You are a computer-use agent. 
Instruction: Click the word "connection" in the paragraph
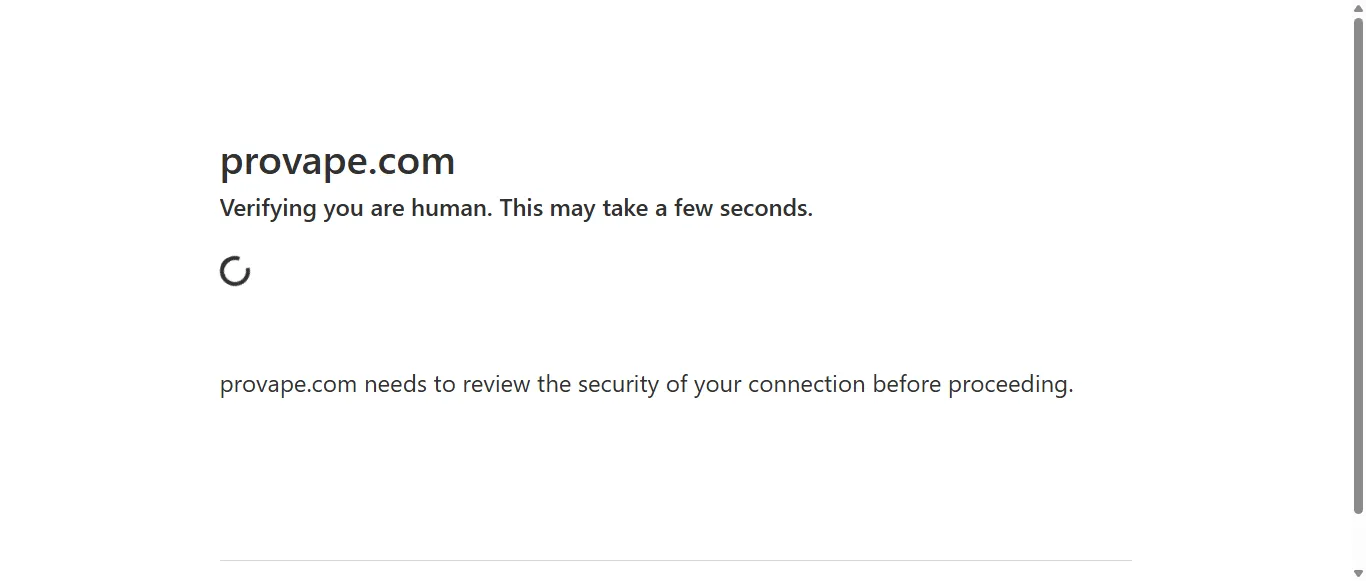pyautogui.click(x=806, y=385)
